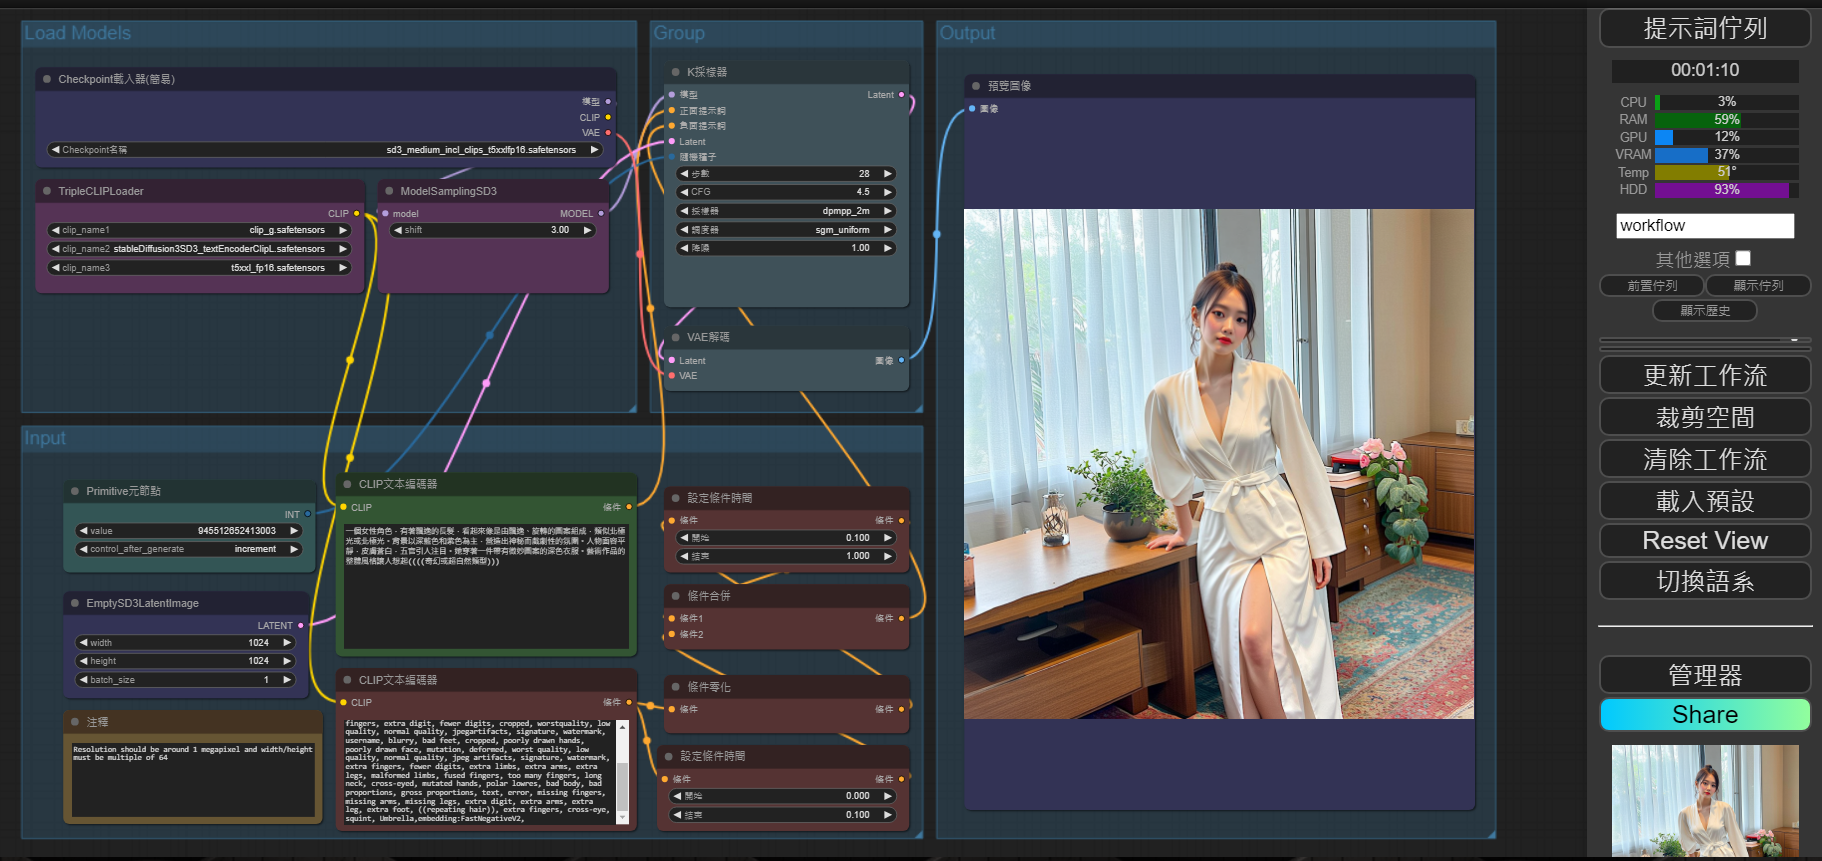
Task: Click the workflow name input field
Action: 1705,226
